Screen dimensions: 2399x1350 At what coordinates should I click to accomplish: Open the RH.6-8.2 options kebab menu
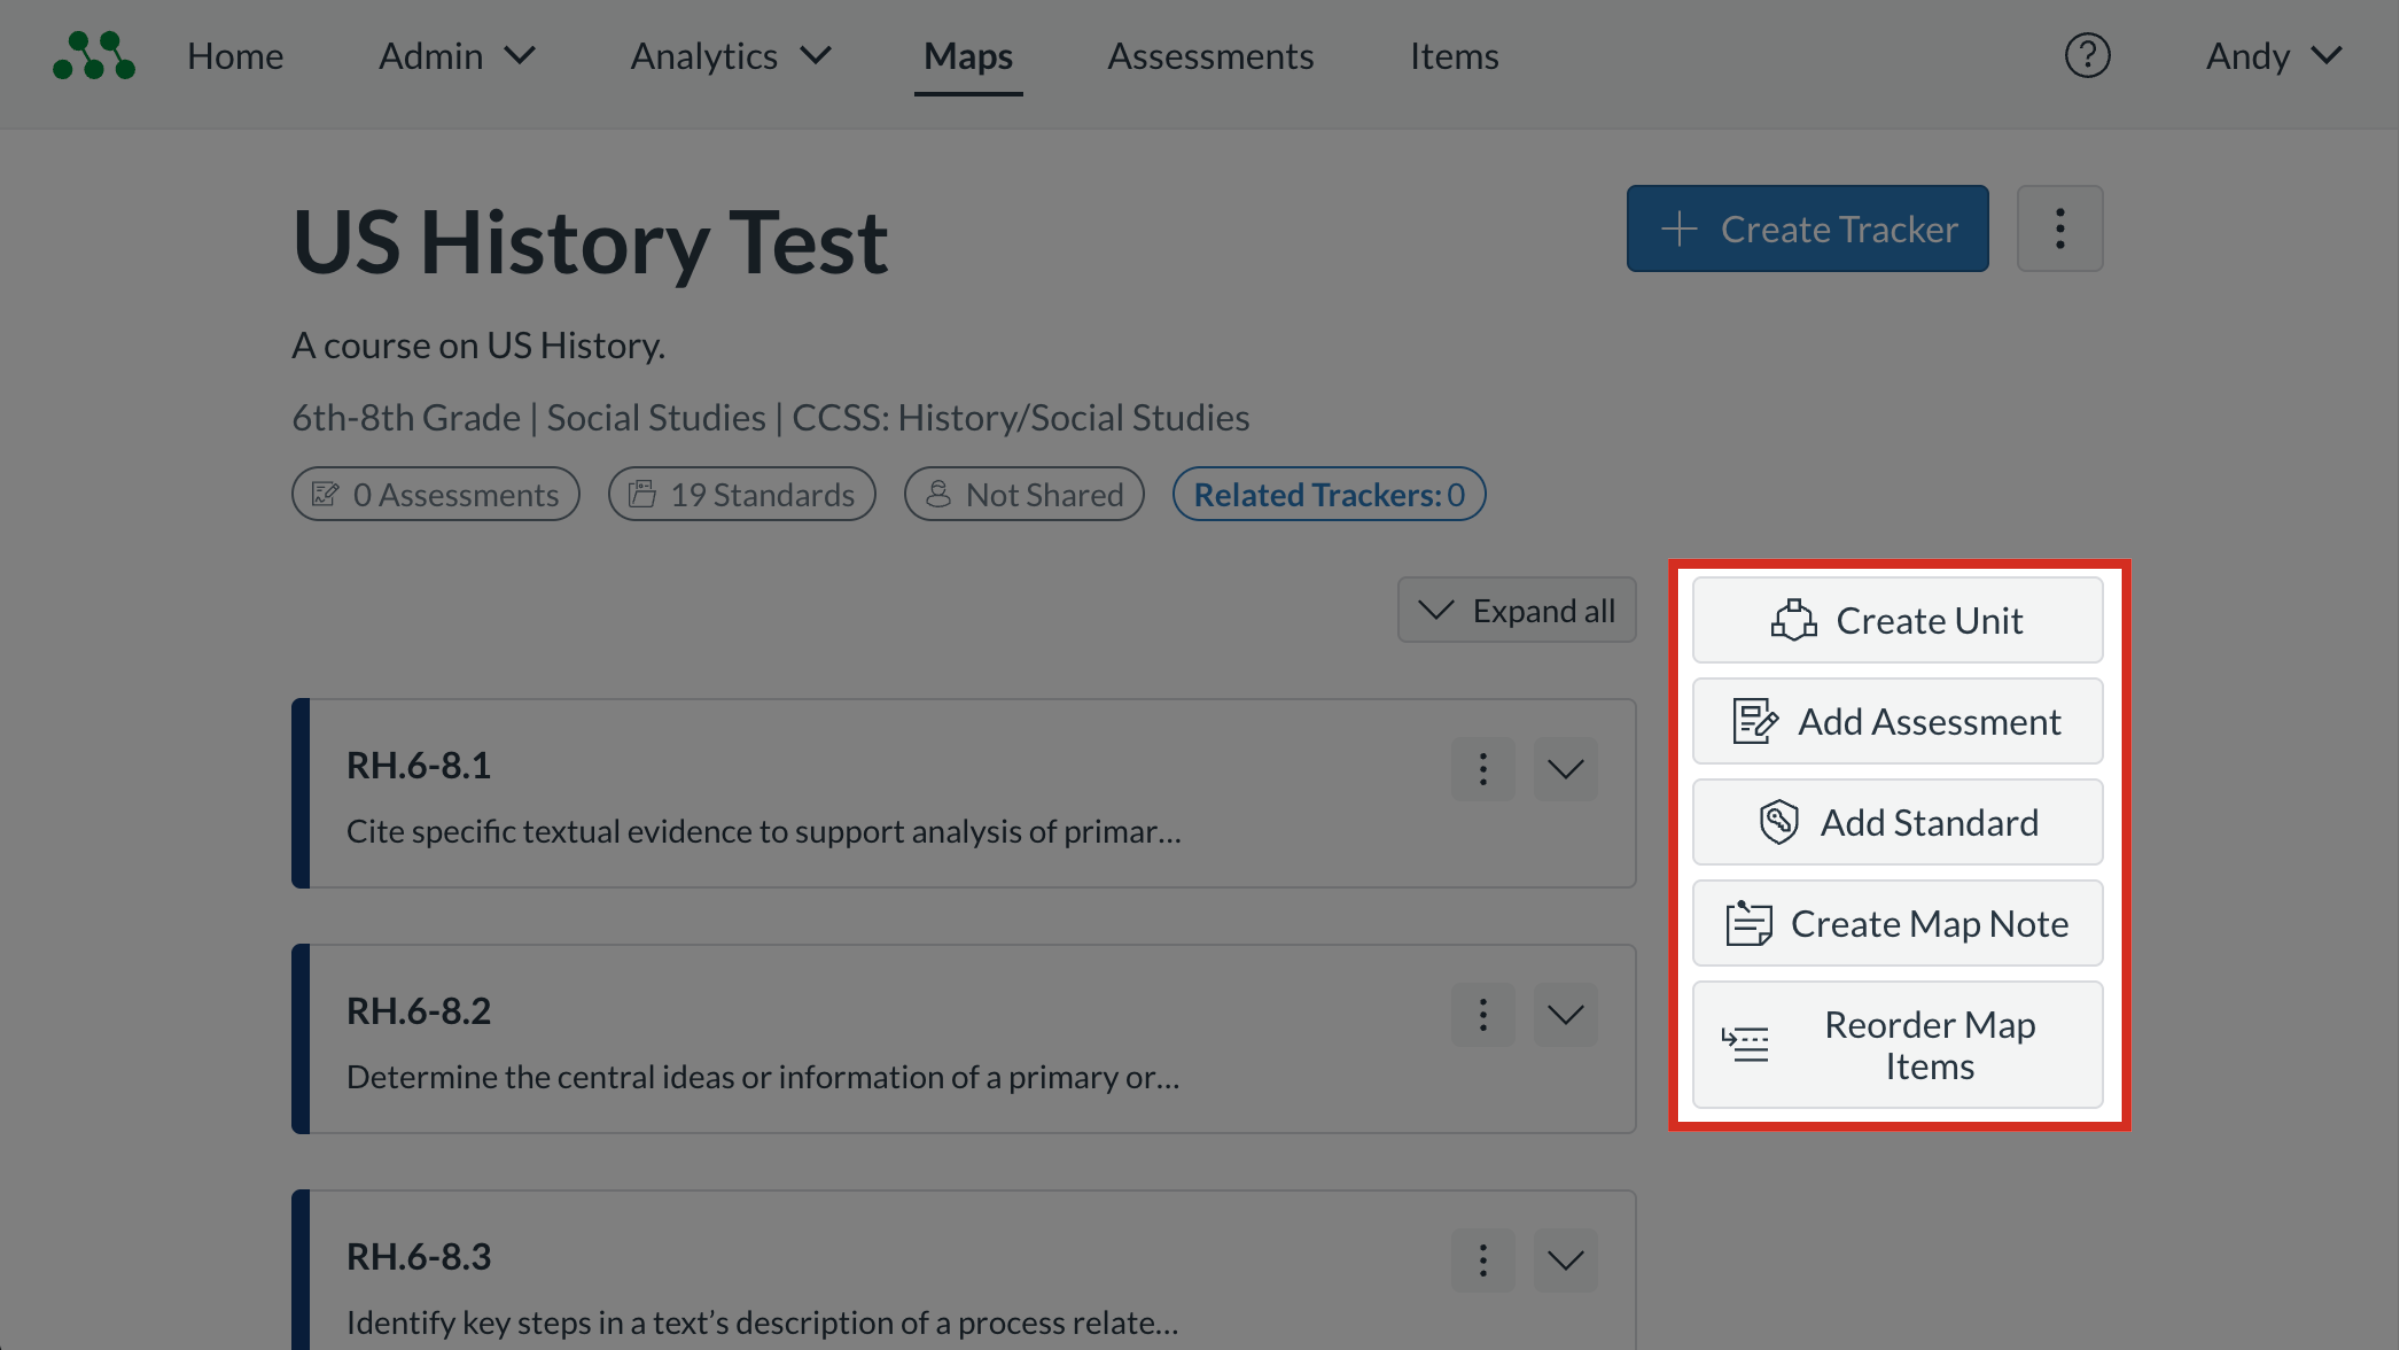pos(1482,1014)
